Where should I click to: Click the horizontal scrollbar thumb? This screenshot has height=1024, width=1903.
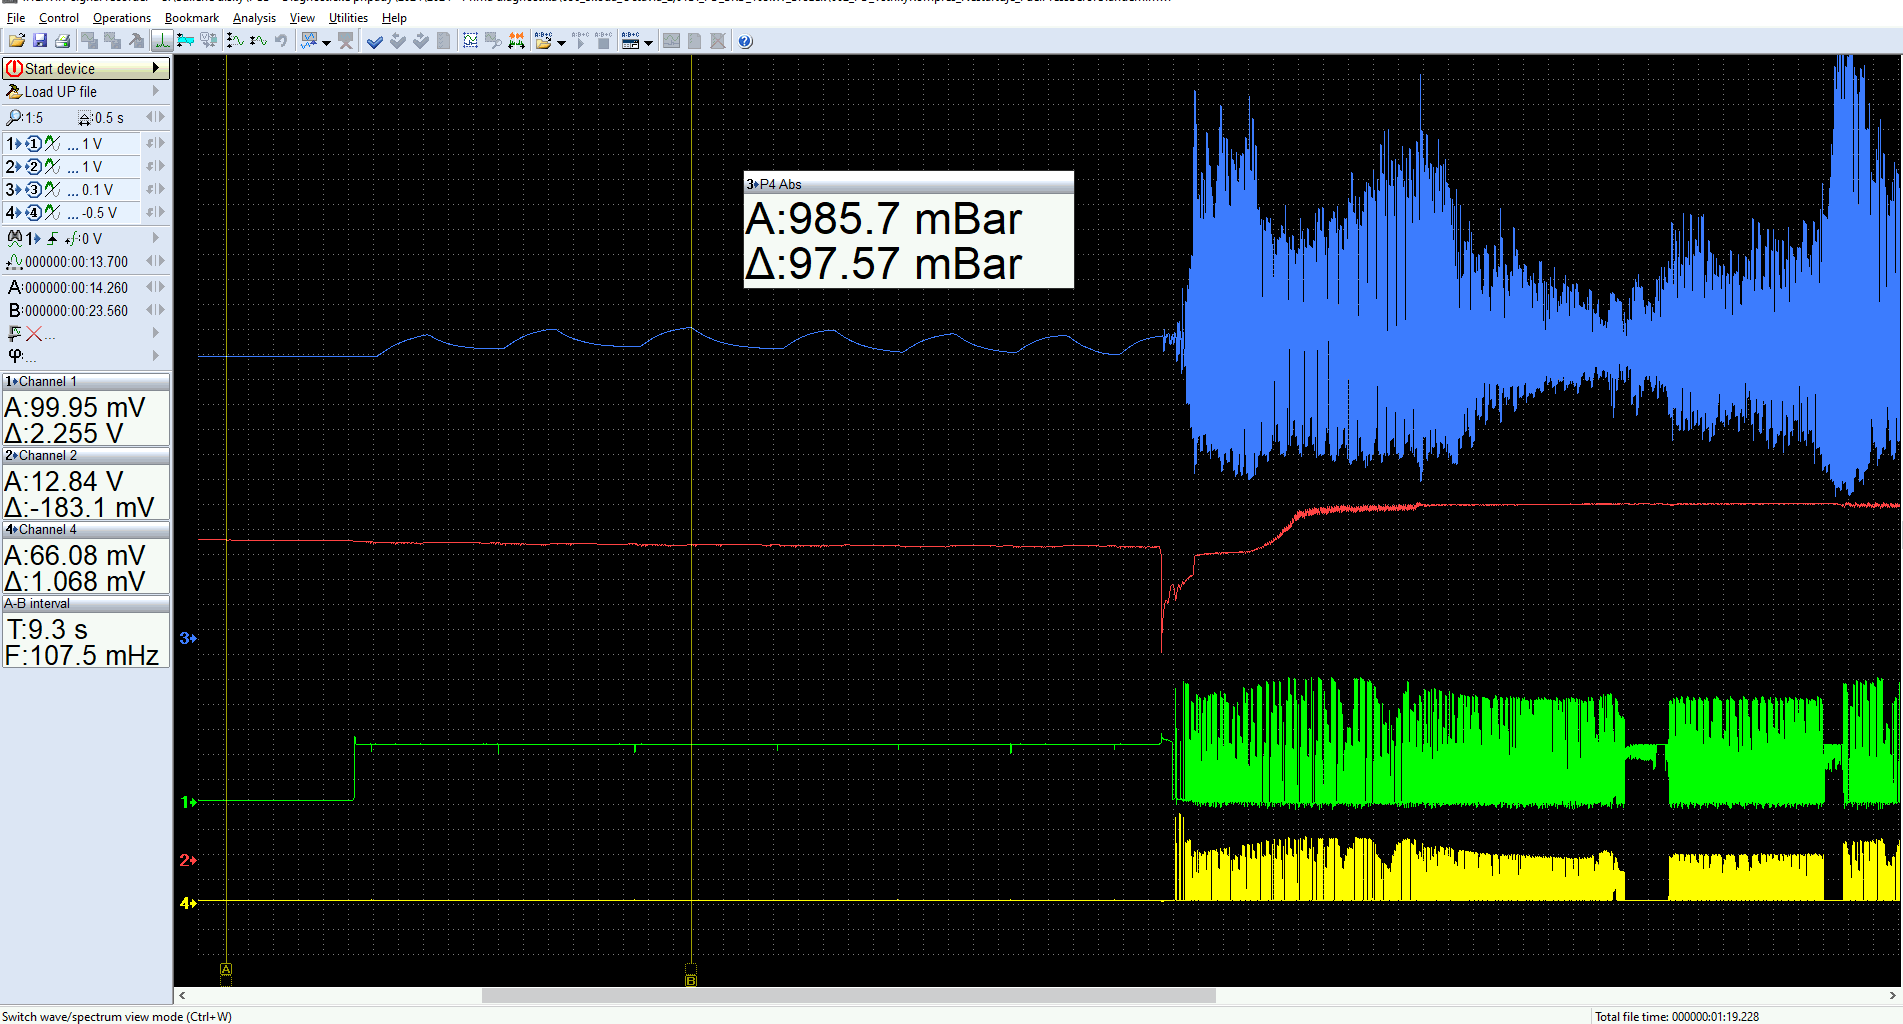click(848, 996)
